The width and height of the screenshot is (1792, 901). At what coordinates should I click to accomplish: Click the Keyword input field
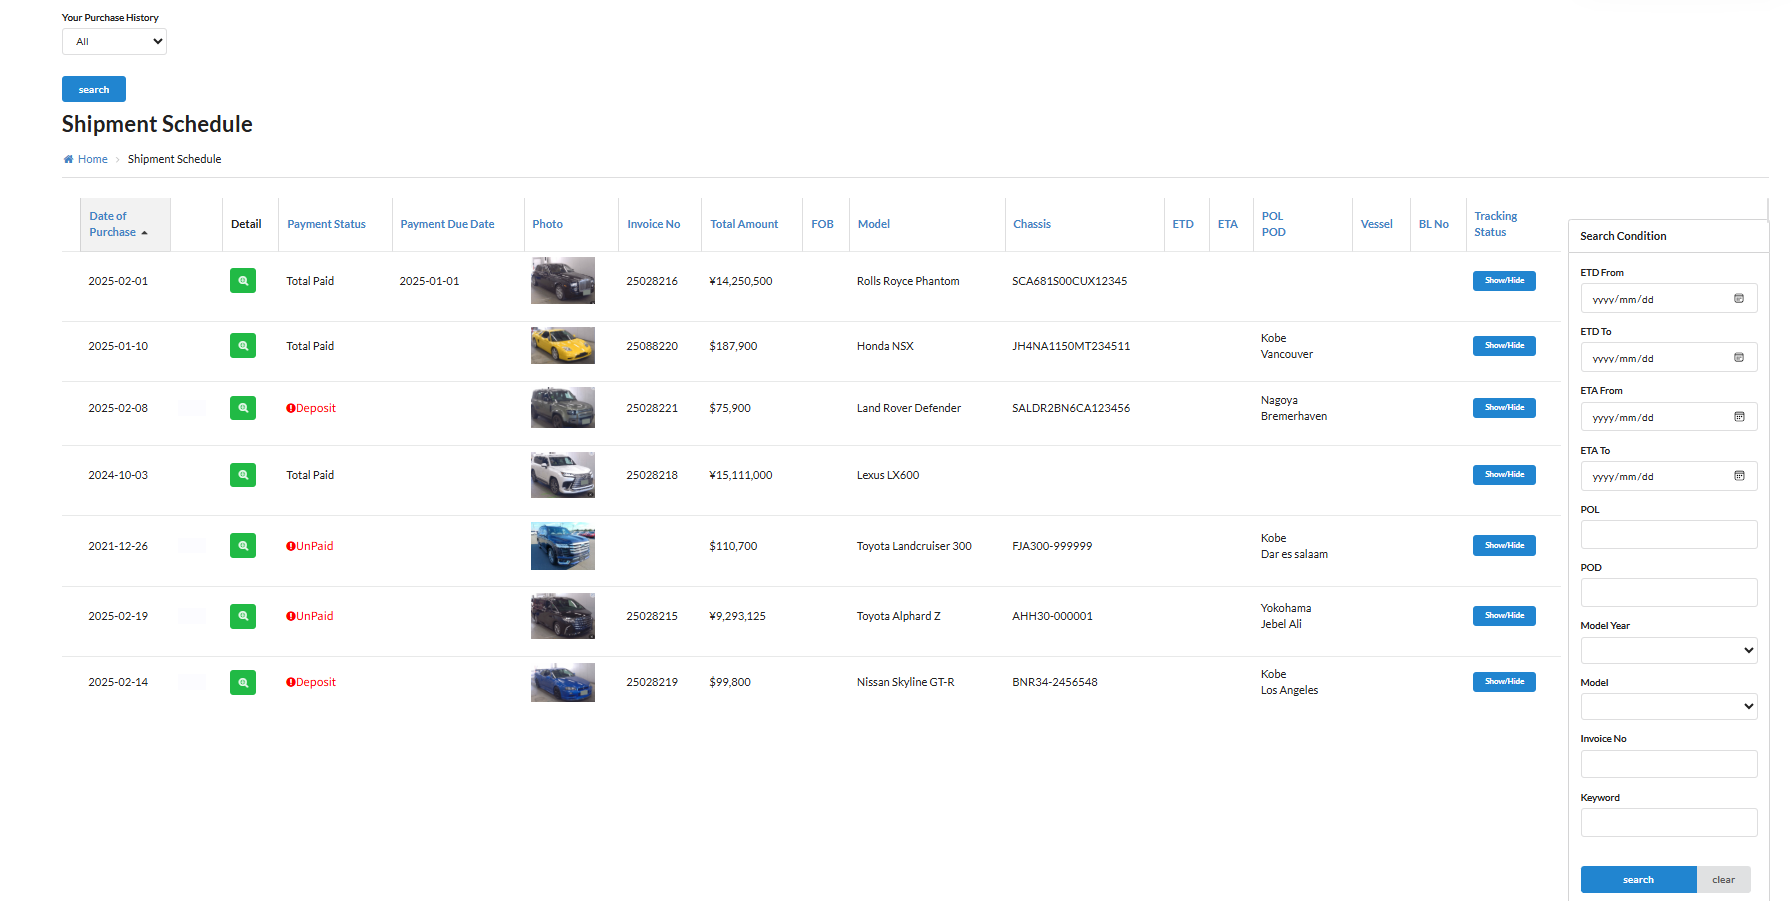click(1669, 822)
